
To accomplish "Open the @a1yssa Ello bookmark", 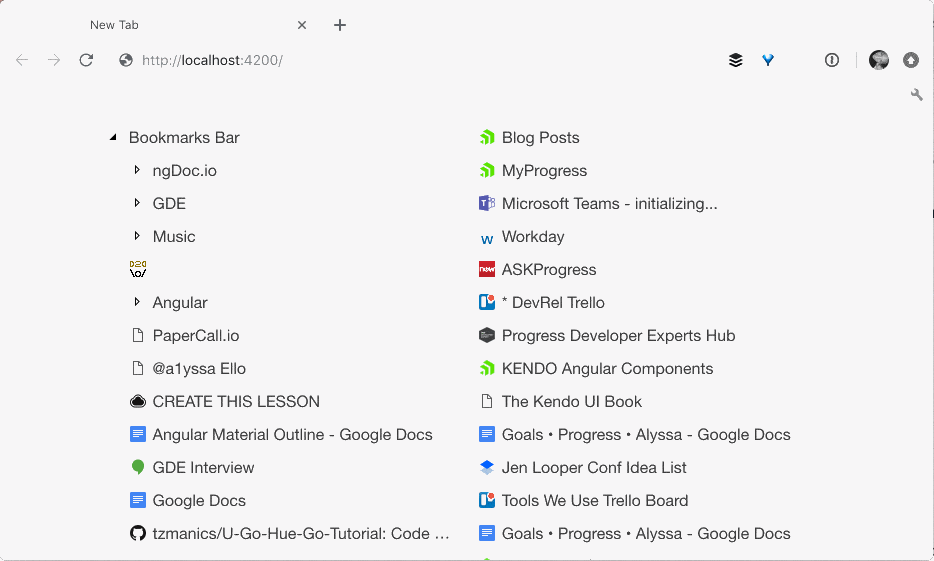I will tap(199, 369).
